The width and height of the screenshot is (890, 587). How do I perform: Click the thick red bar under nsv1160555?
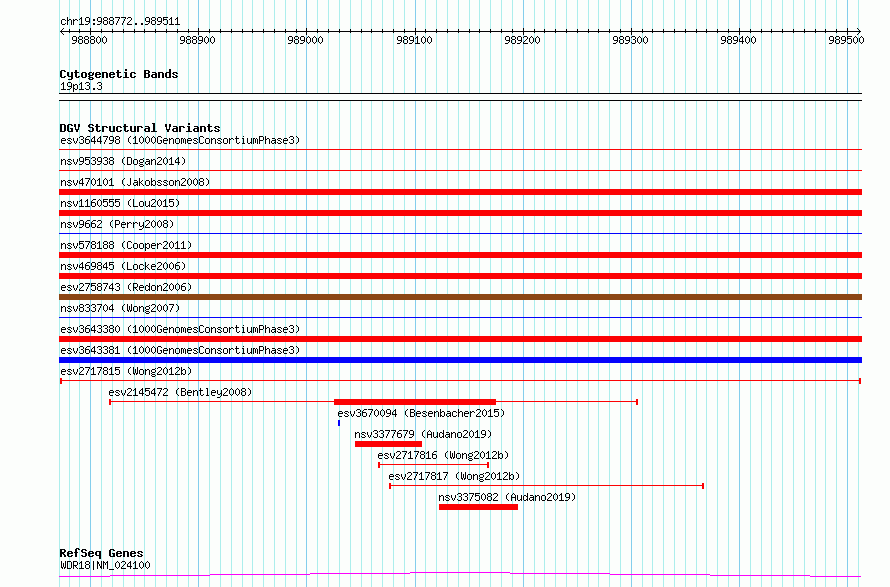460,213
